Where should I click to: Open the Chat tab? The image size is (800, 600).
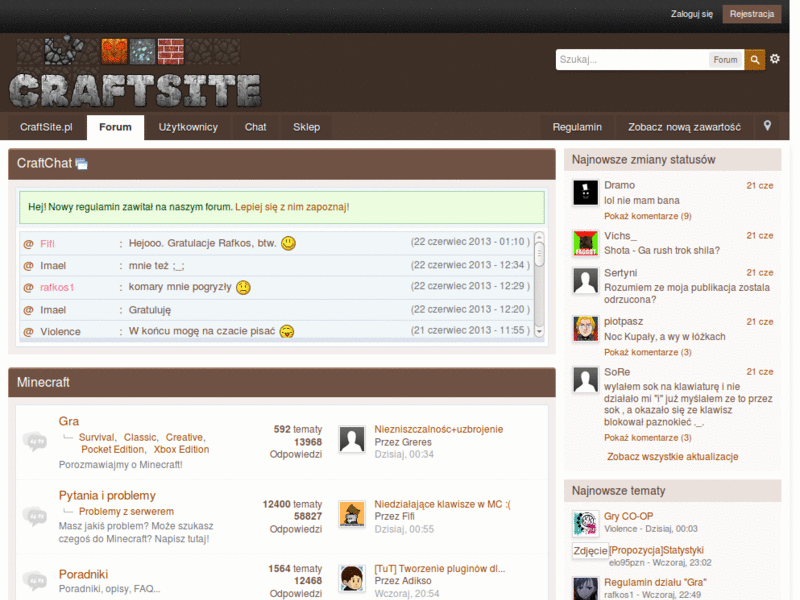click(x=255, y=127)
